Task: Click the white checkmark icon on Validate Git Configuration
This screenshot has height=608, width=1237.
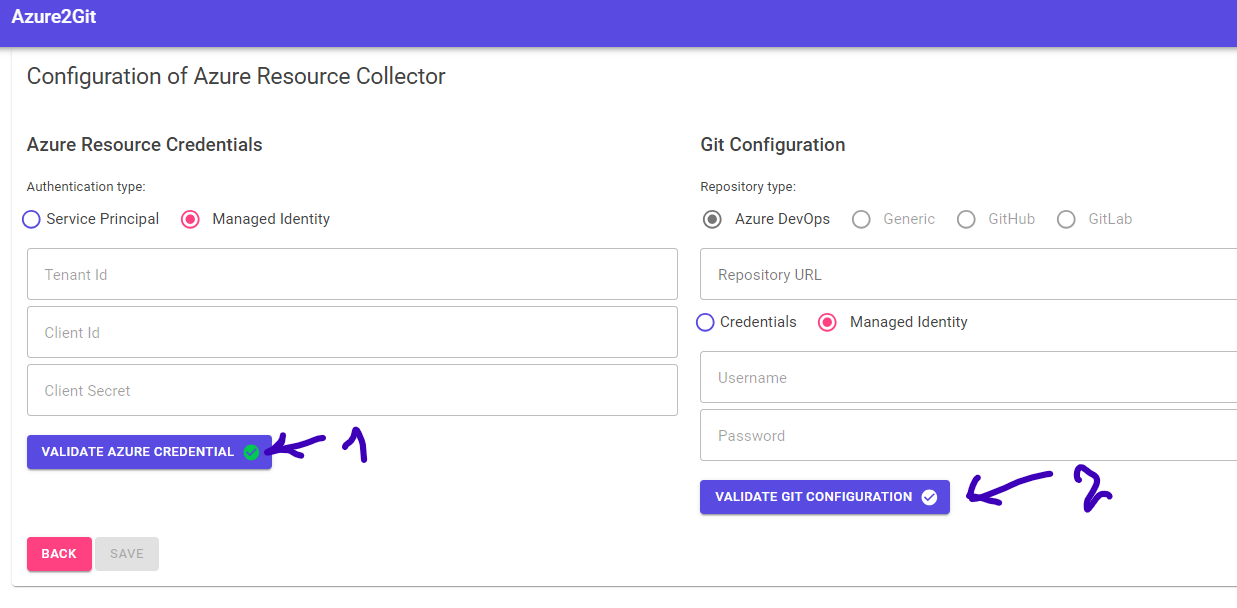Action: 929,497
